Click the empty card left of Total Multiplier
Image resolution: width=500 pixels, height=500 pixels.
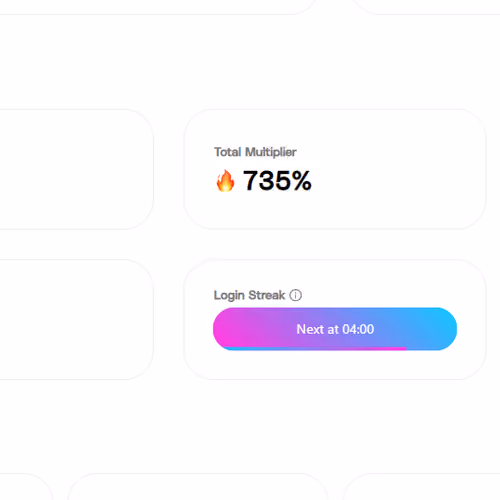76,169
